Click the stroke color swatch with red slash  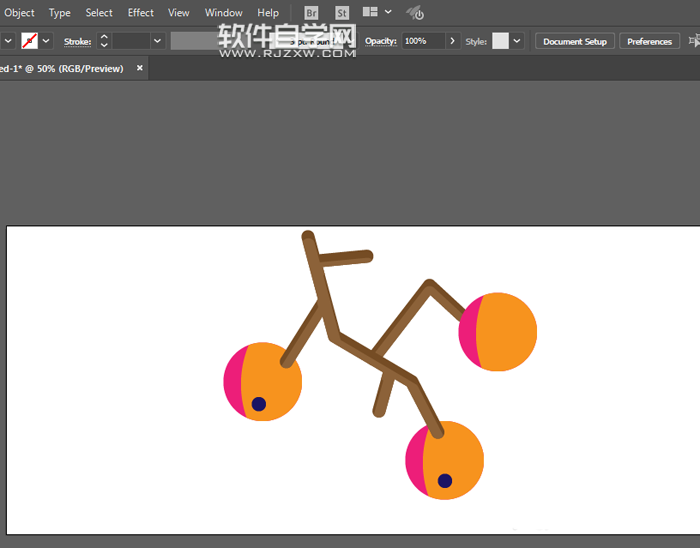coord(30,41)
